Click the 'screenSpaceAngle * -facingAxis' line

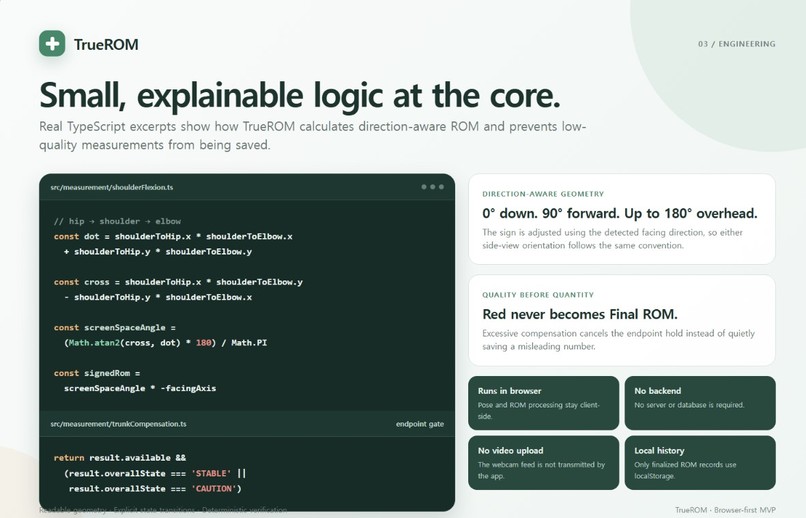point(140,388)
